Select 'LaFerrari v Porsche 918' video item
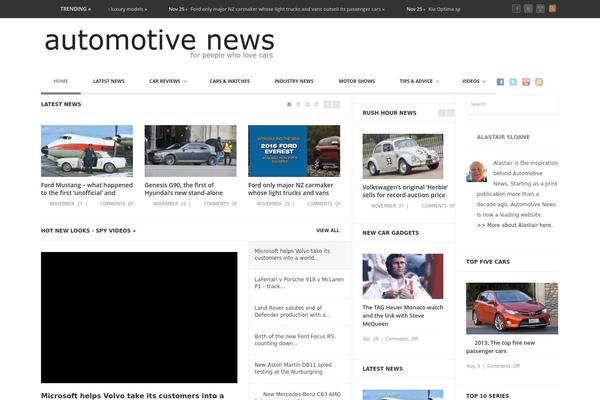 [300, 283]
